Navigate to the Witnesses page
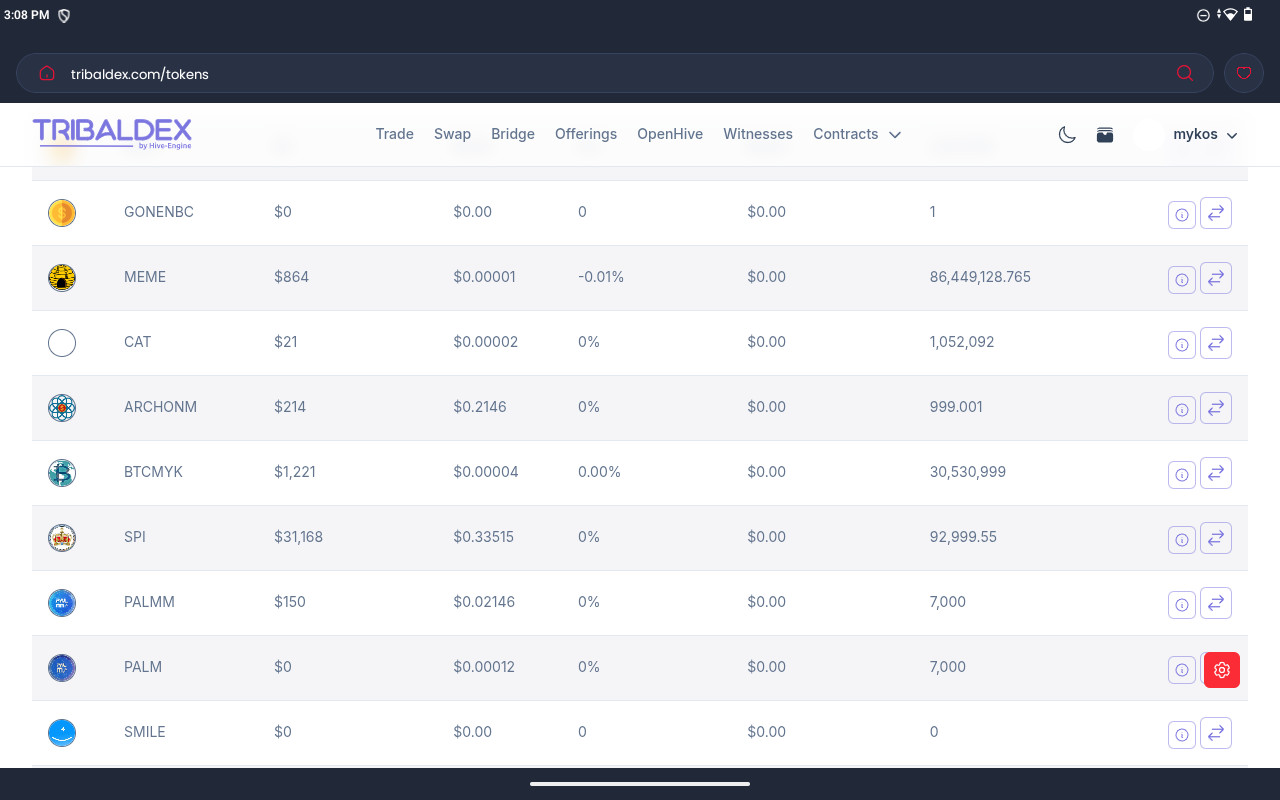Screen dimensions: 1280x800 pyautogui.click(x=757, y=134)
